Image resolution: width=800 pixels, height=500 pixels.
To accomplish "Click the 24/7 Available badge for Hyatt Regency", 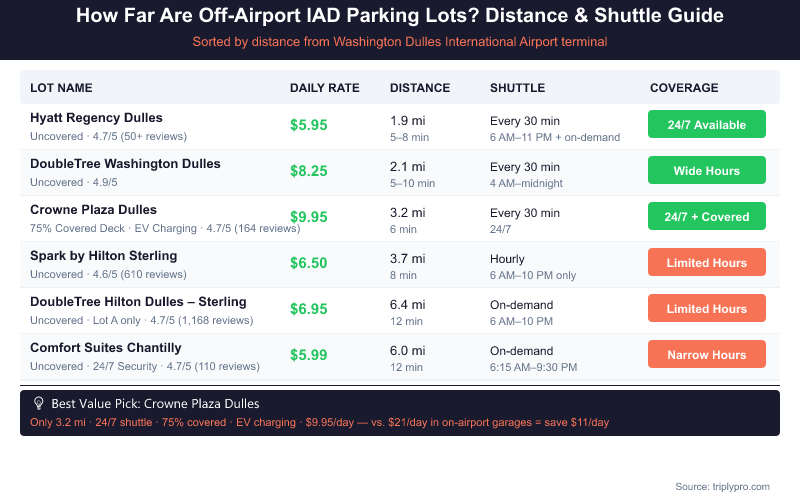I will tap(706, 124).
